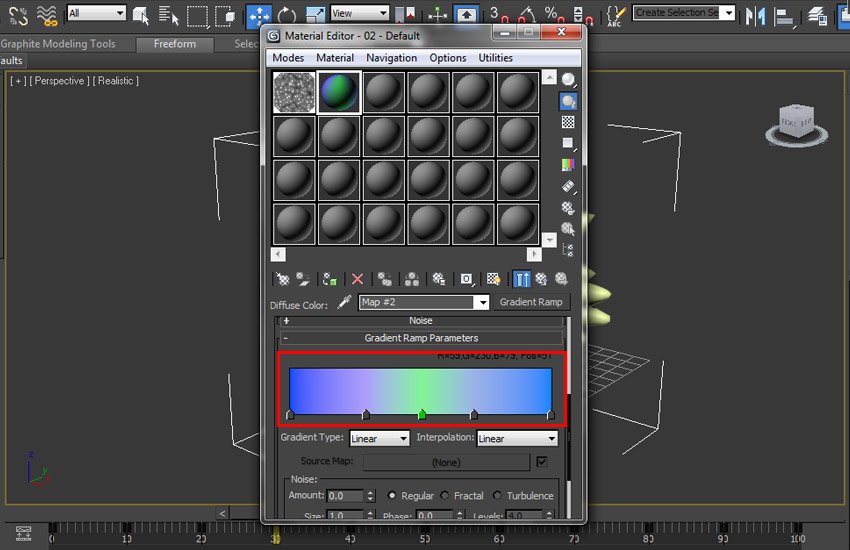Select the Rotate tool in main toolbar

[287, 15]
